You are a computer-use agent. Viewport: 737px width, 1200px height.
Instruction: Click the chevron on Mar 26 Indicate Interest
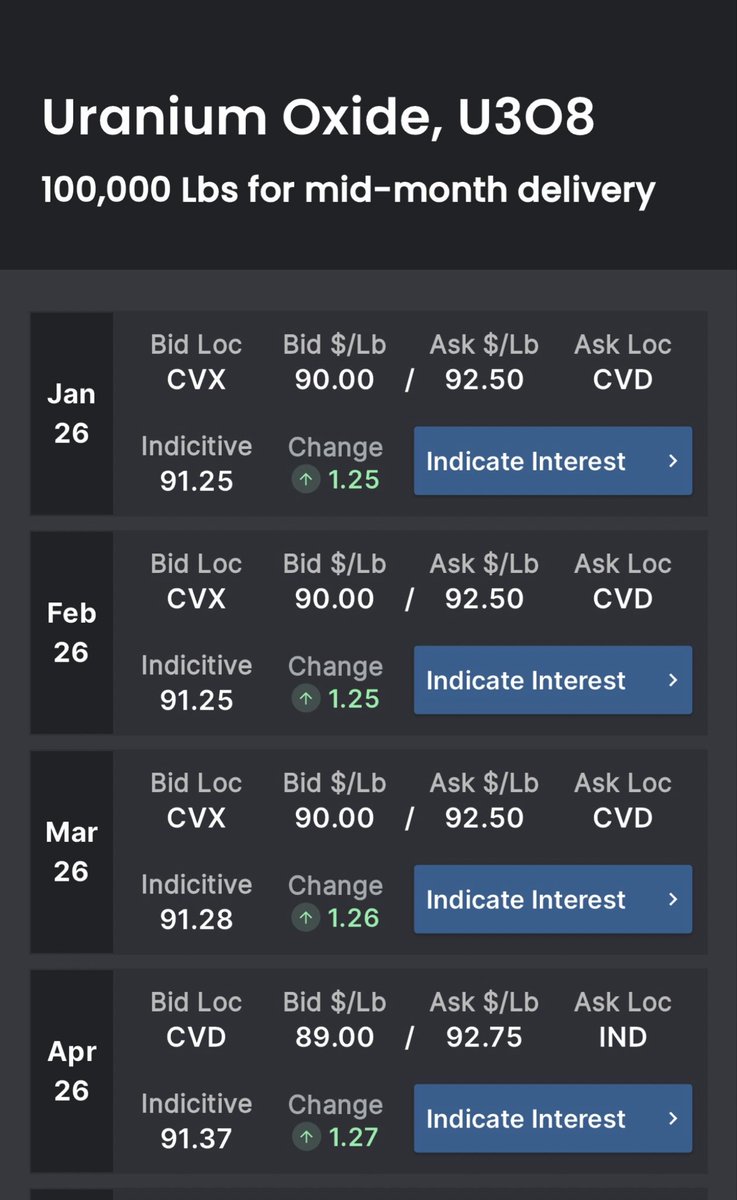(673, 899)
